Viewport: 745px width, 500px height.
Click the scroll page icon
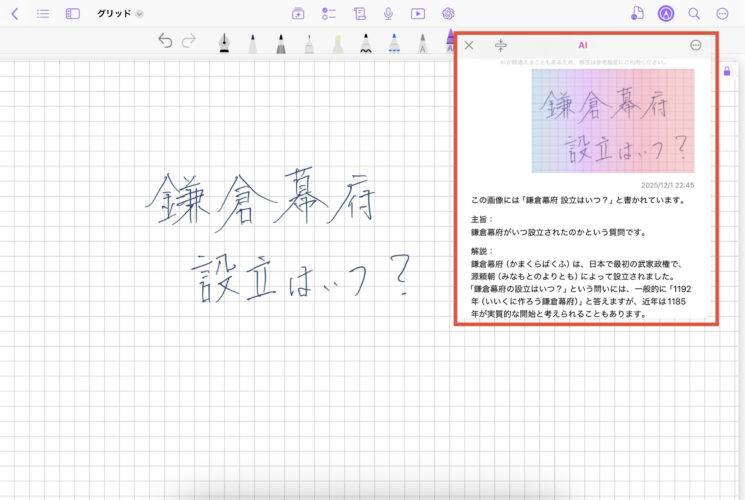360,14
